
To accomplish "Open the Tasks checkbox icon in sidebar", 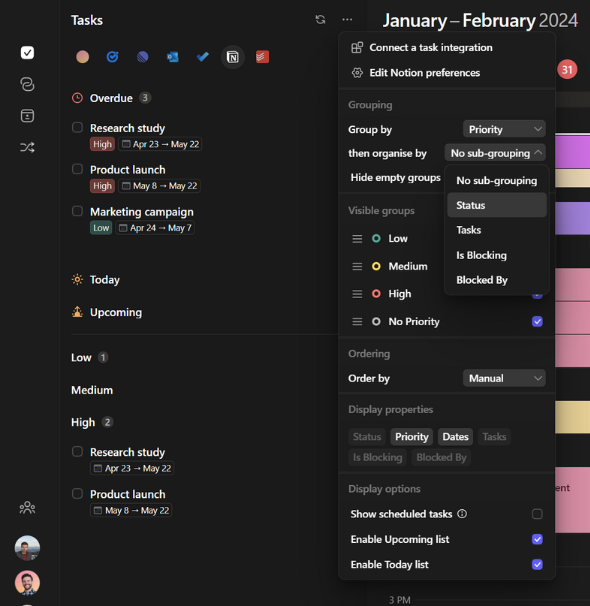I will click(27, 53).
